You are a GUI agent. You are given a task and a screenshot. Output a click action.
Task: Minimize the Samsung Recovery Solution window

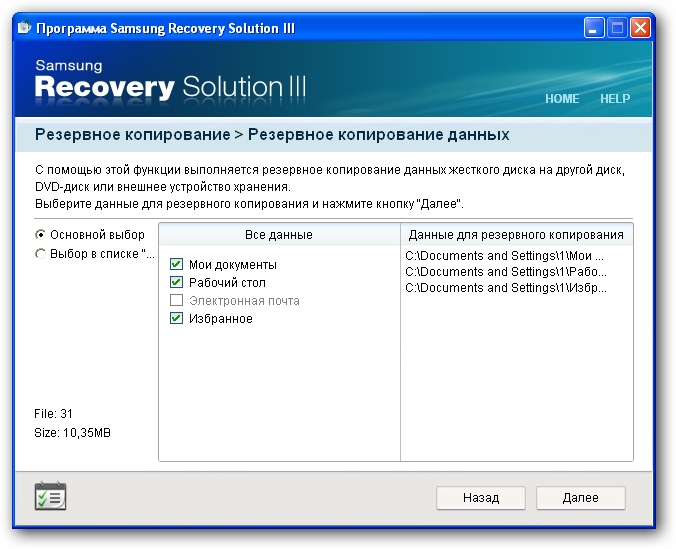[x=594, y=28]
